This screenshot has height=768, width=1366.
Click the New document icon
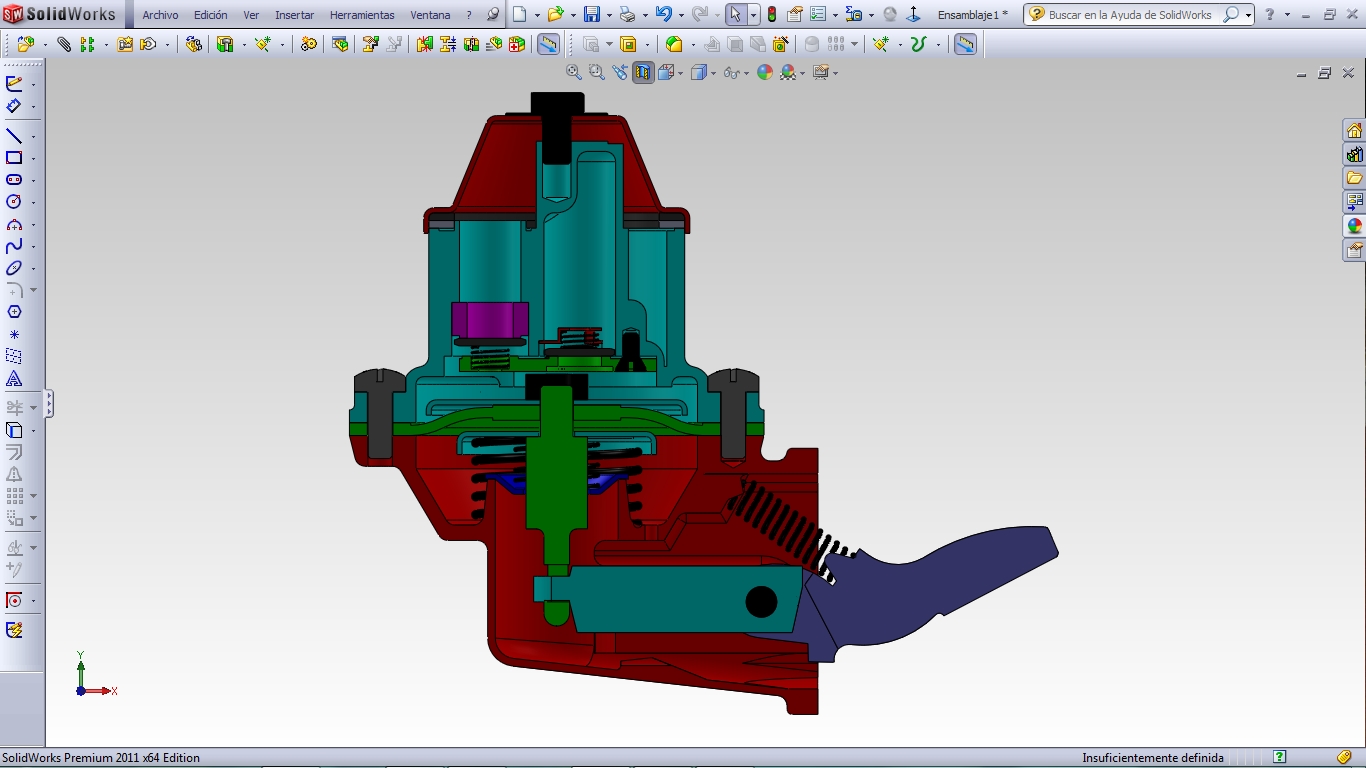click(x=520, y=14)
